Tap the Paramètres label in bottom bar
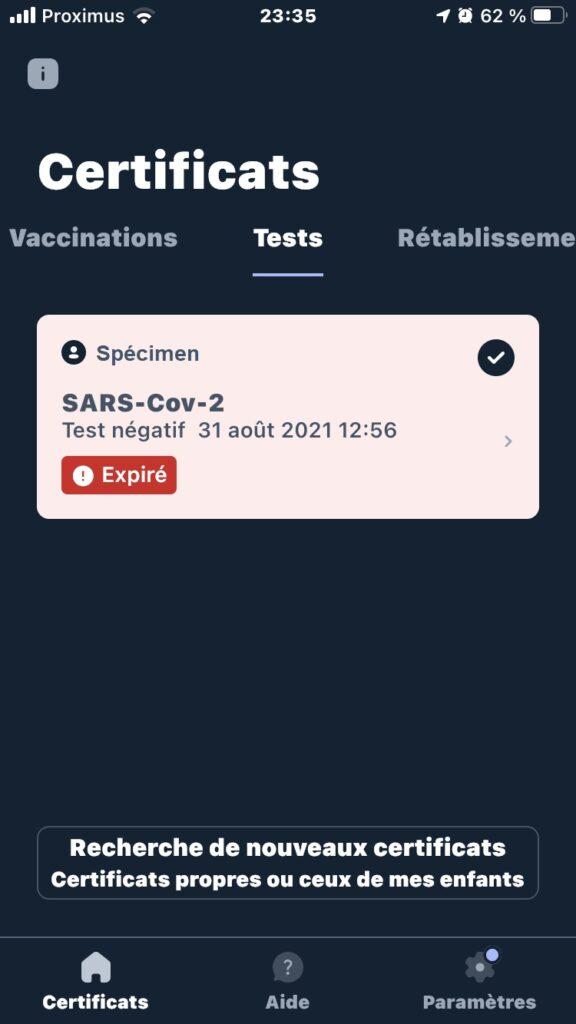The image size is (576, 1024). point(479,1002)
